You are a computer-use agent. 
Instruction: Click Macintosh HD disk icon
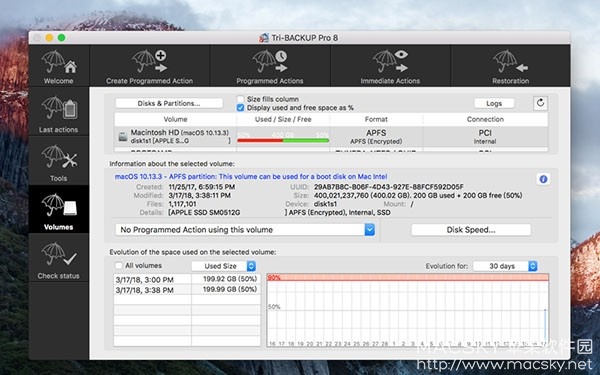[123, 136]
